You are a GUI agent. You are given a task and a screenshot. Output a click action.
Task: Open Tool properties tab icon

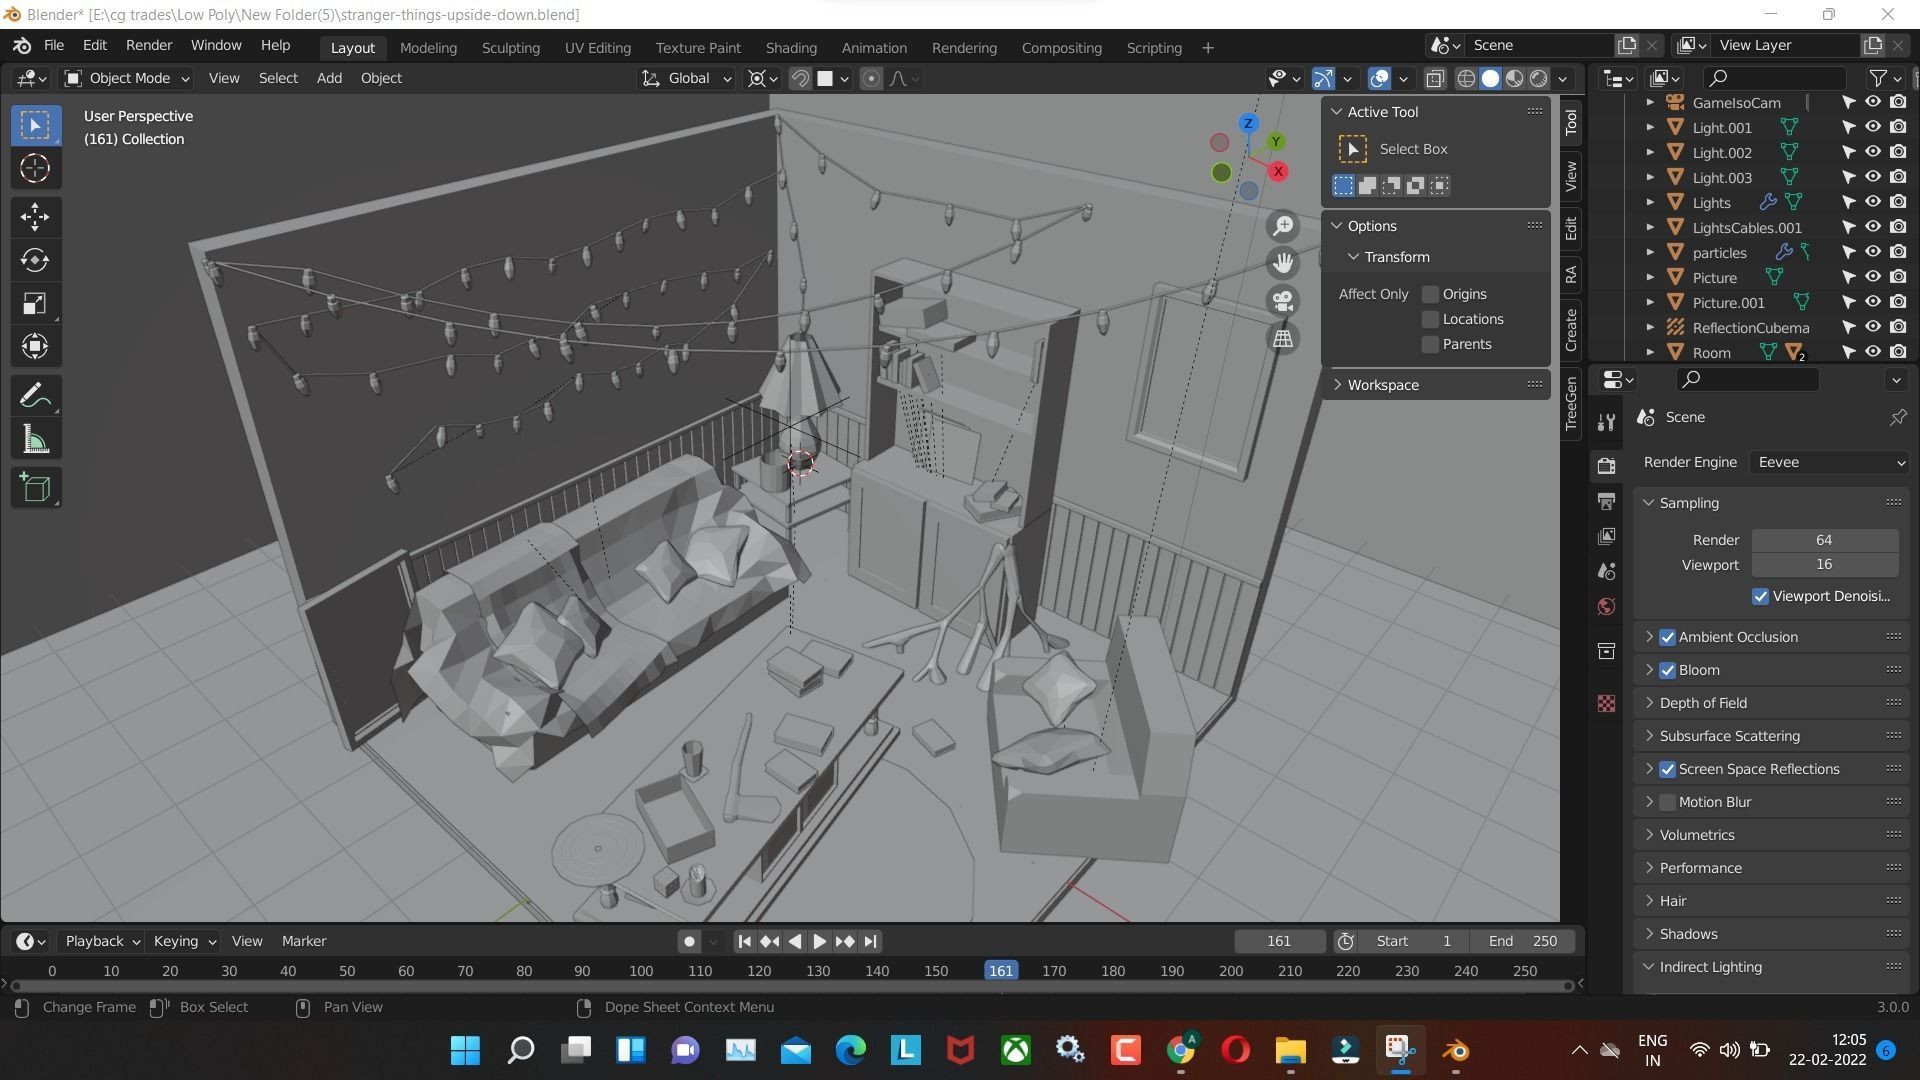coord(1607,423)
